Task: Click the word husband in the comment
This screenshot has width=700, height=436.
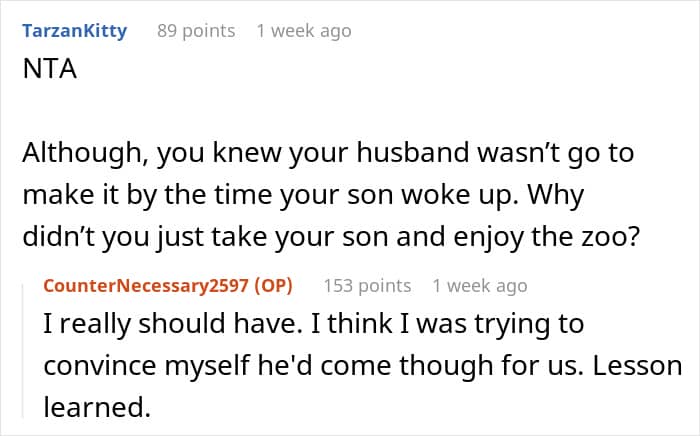Action: [x=413, y=152]
